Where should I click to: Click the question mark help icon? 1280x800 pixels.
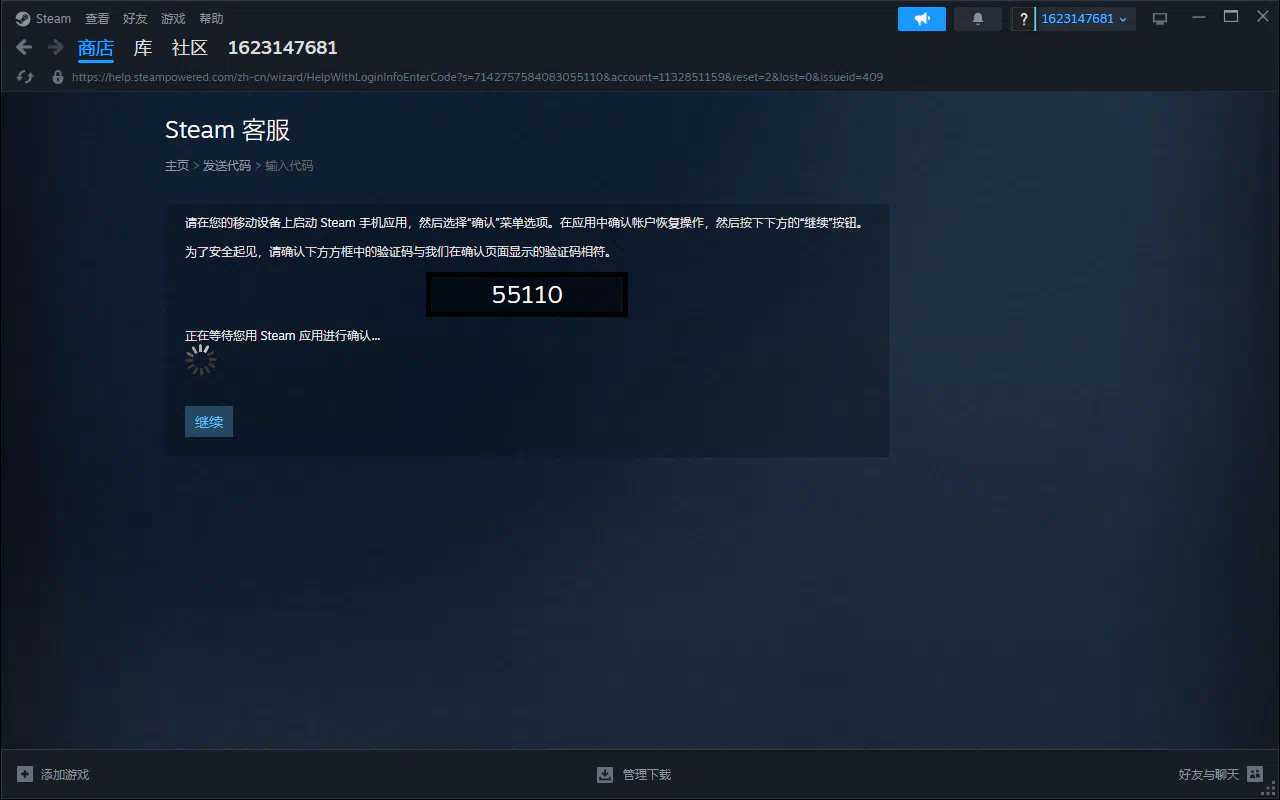coord(1023,19)
